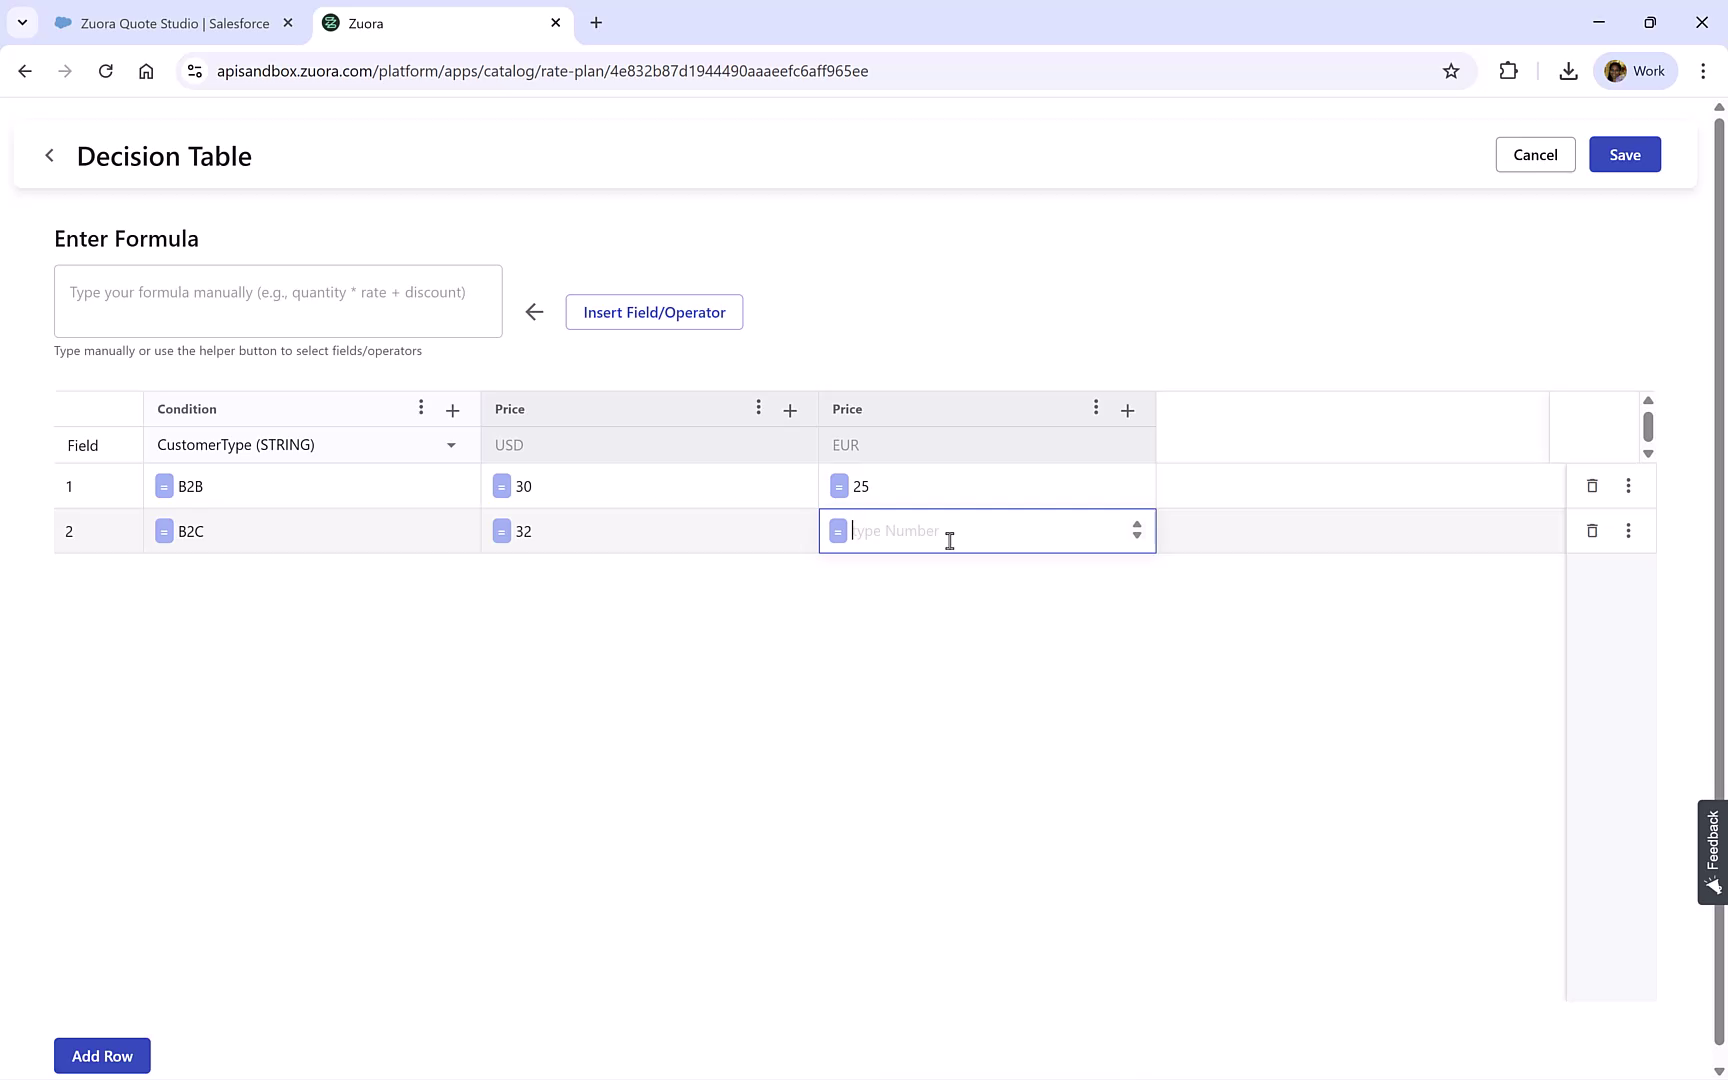Viewport: 1728px width, 1080px height.
Task: Open the operator selector on the B2B cell
Action: 164,486
